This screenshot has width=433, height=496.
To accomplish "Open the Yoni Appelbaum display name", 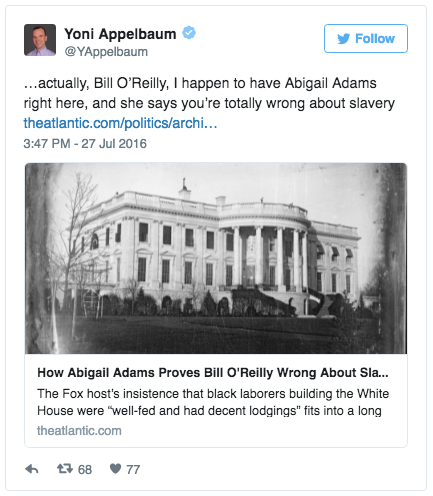I will coord(120,34).
